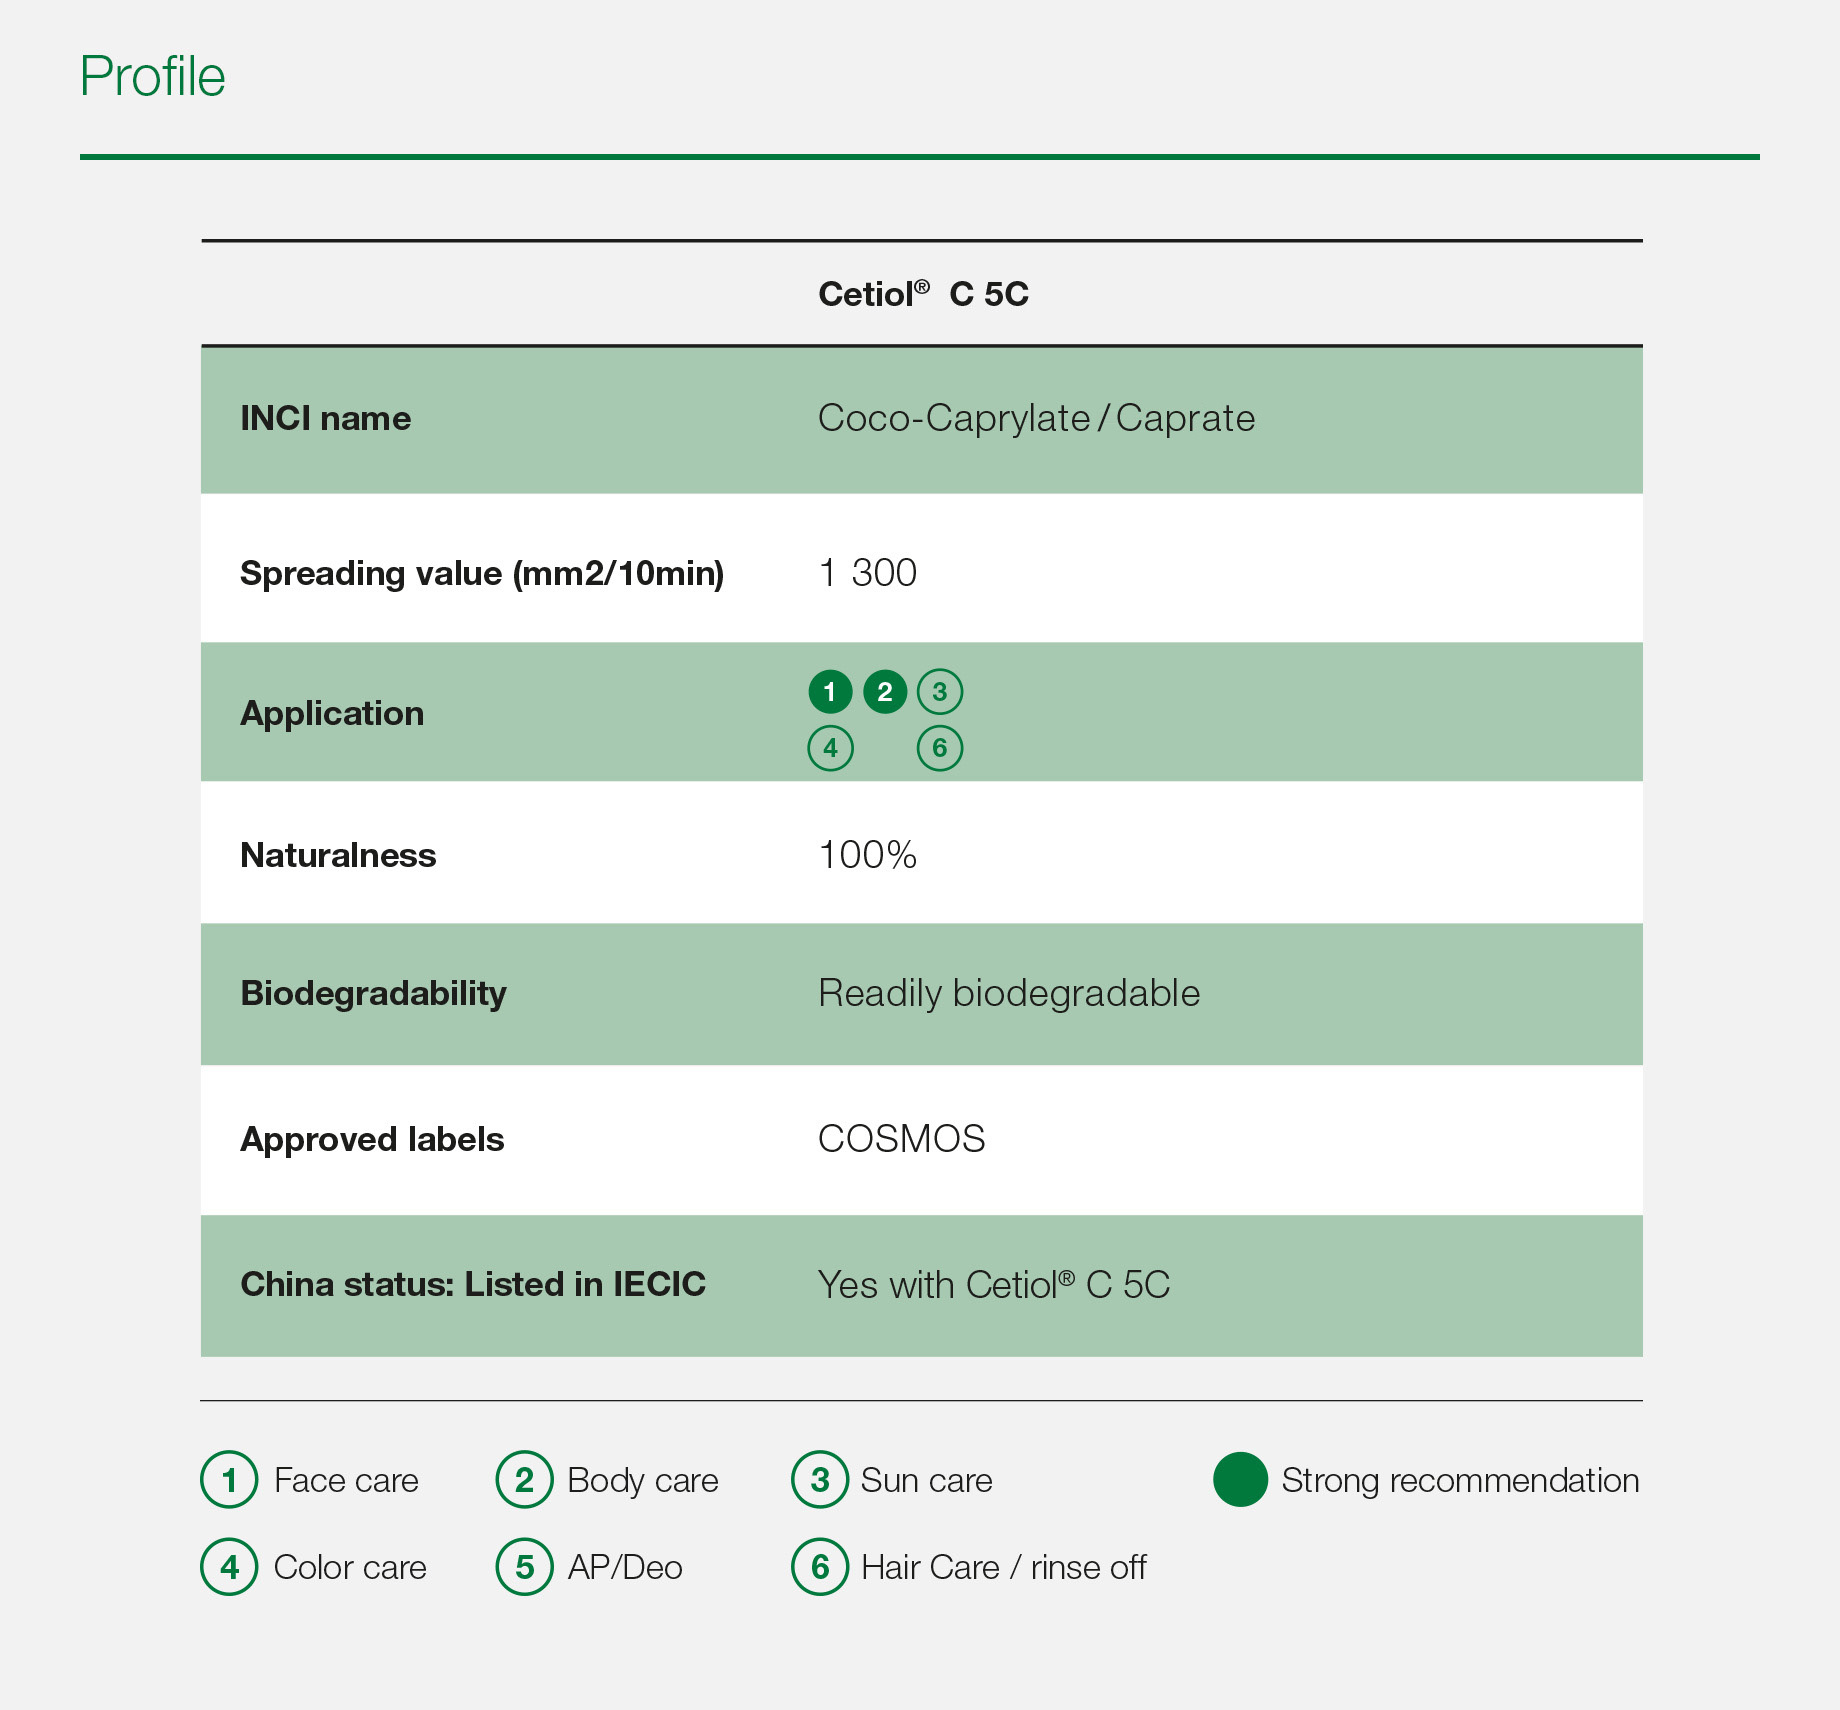Click the filled circle 1 in Application row
This screenshot has width=1840, height=1710.
(830, 692)
